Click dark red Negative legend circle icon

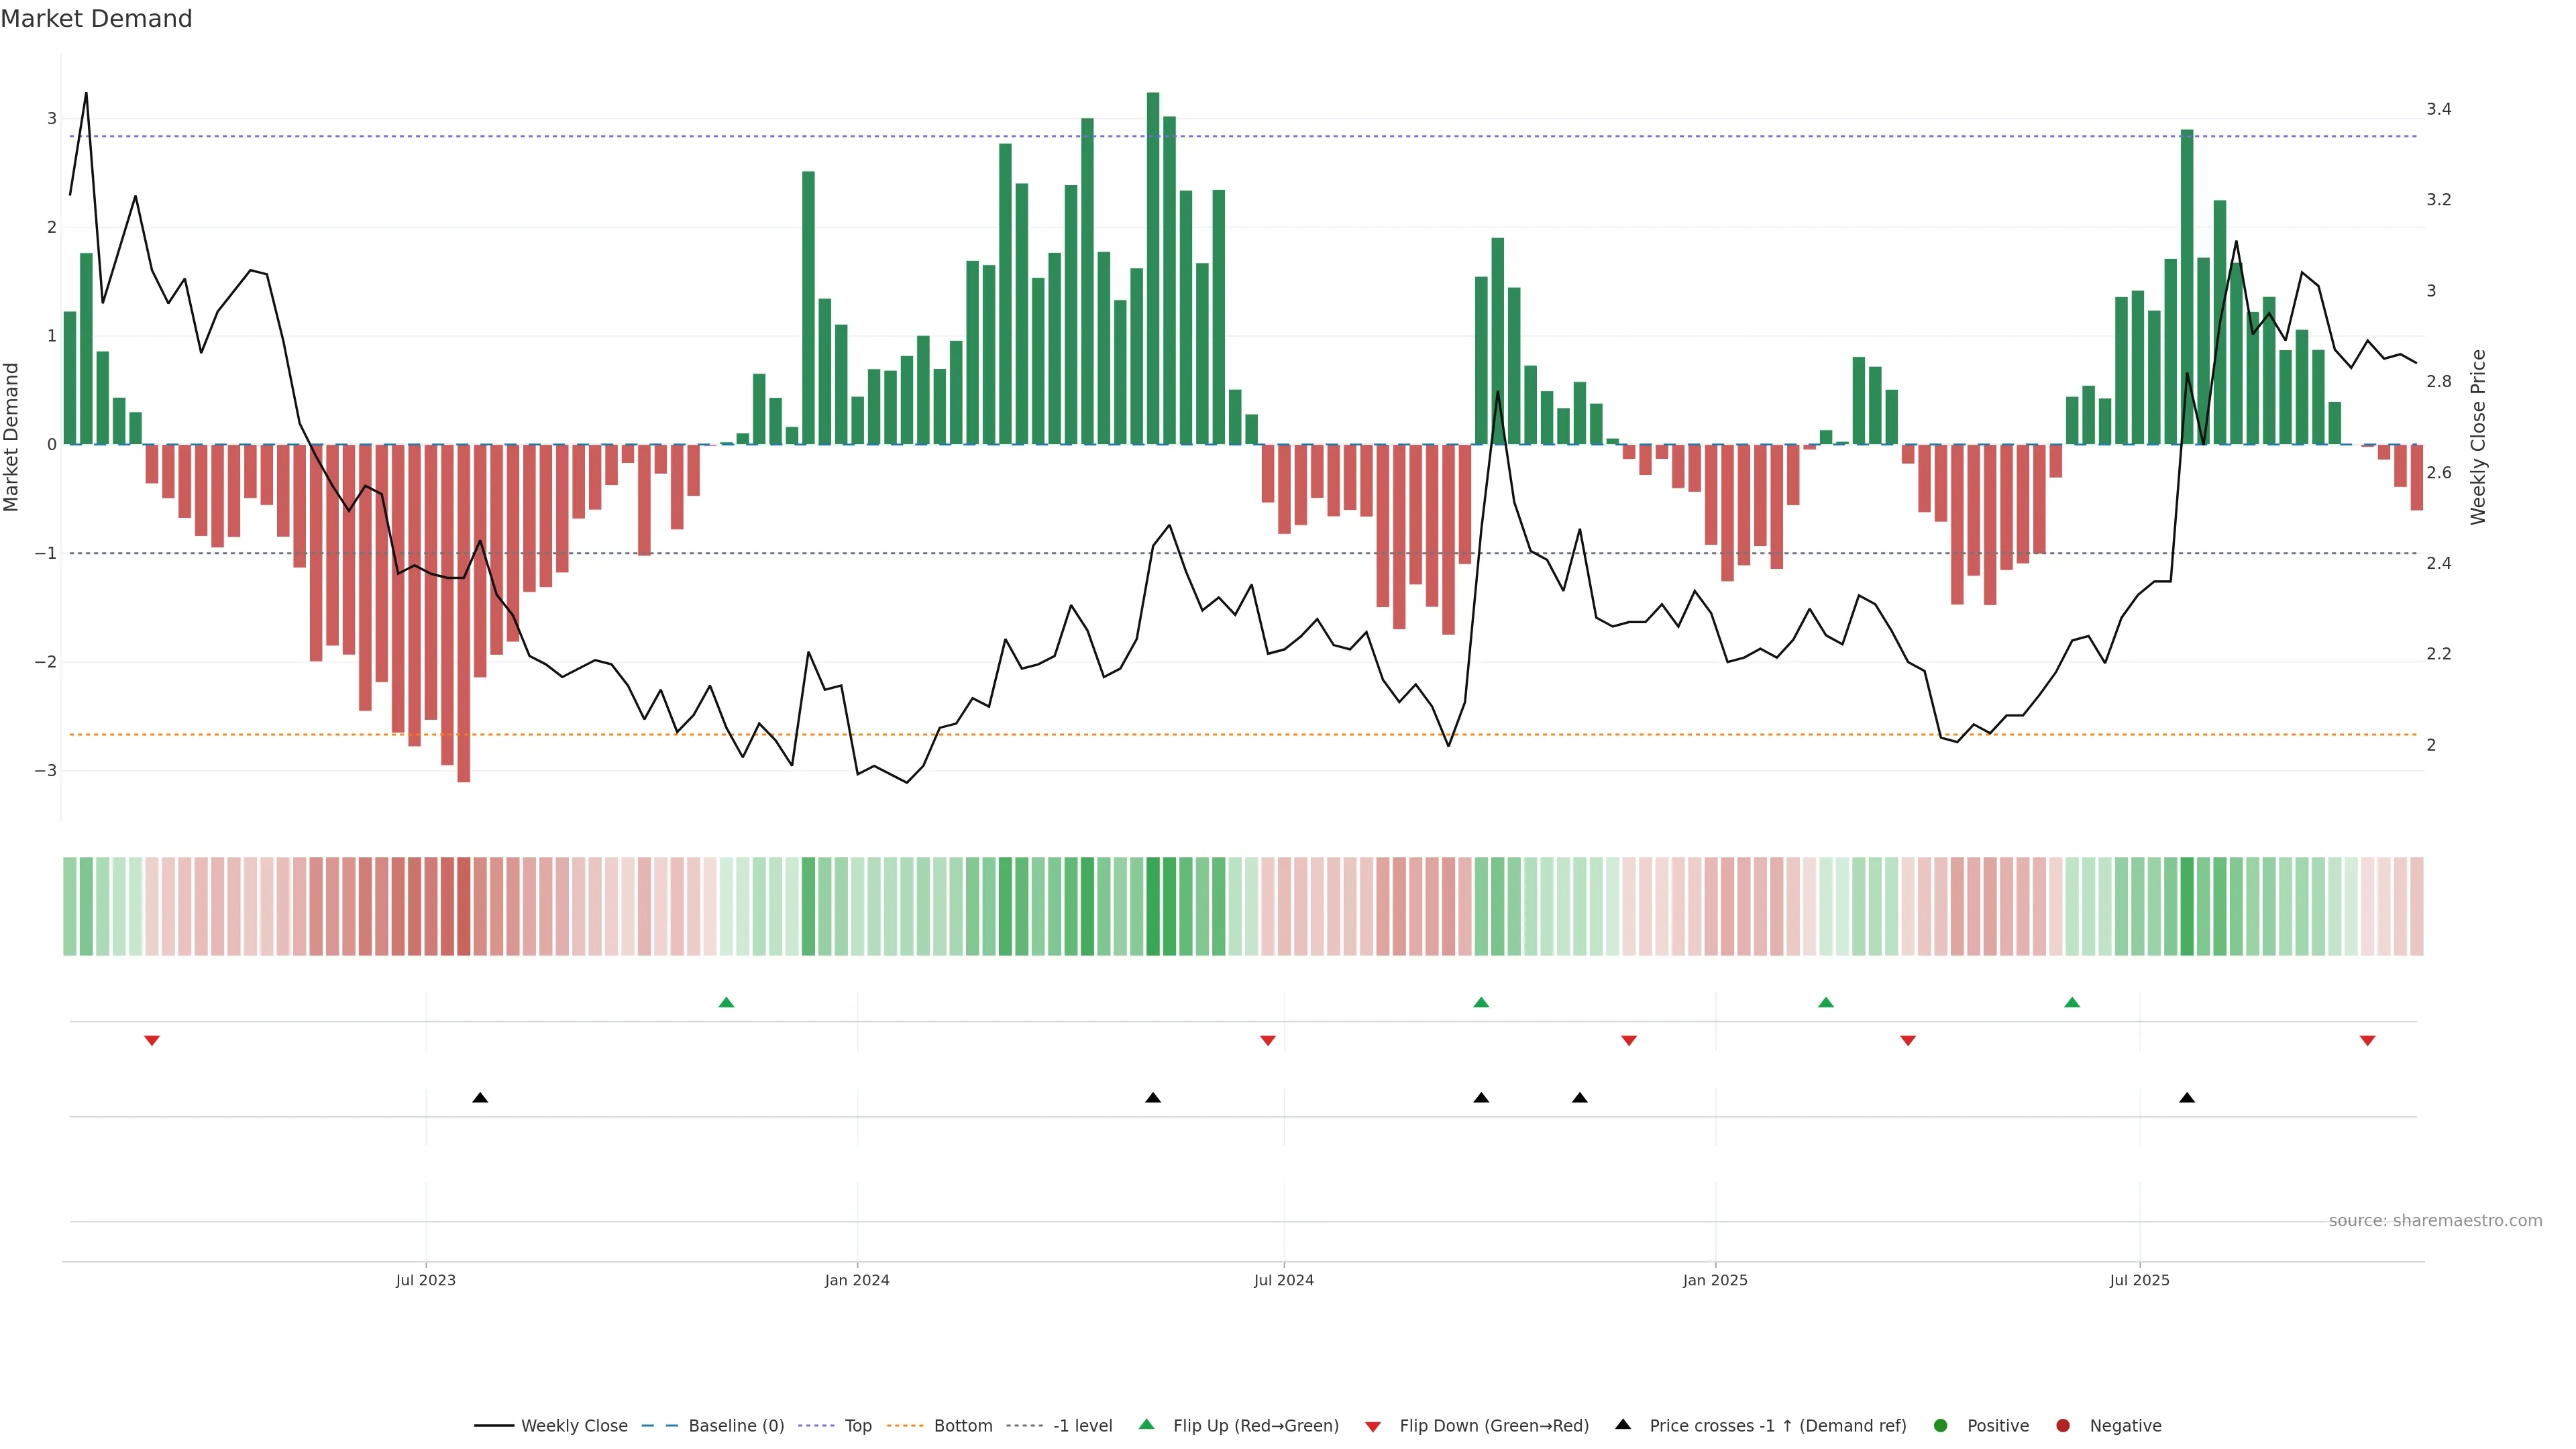[x=2063, y=1426]
